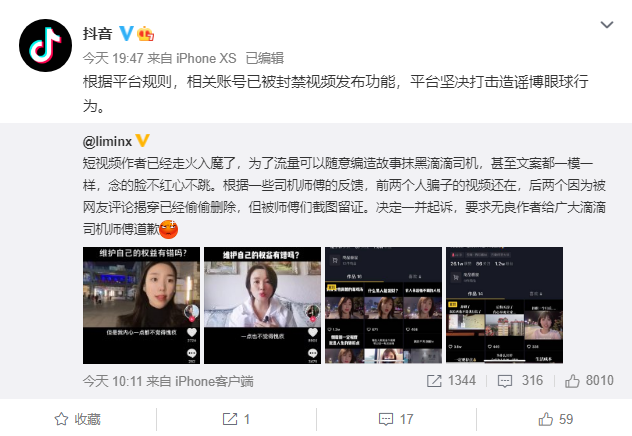Toggle the thumbs-up like showing 59
This screenshot has width=632, height=436.
coord(555,419)
